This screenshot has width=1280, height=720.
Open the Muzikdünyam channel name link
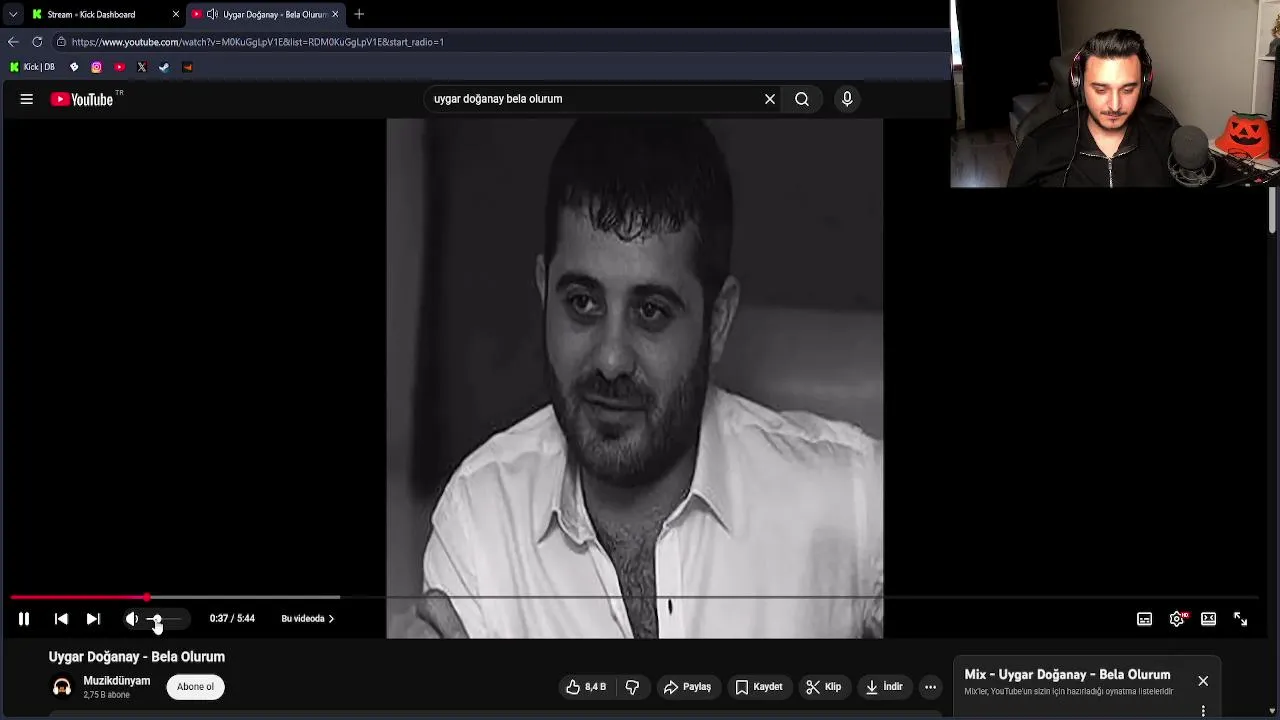117,681
